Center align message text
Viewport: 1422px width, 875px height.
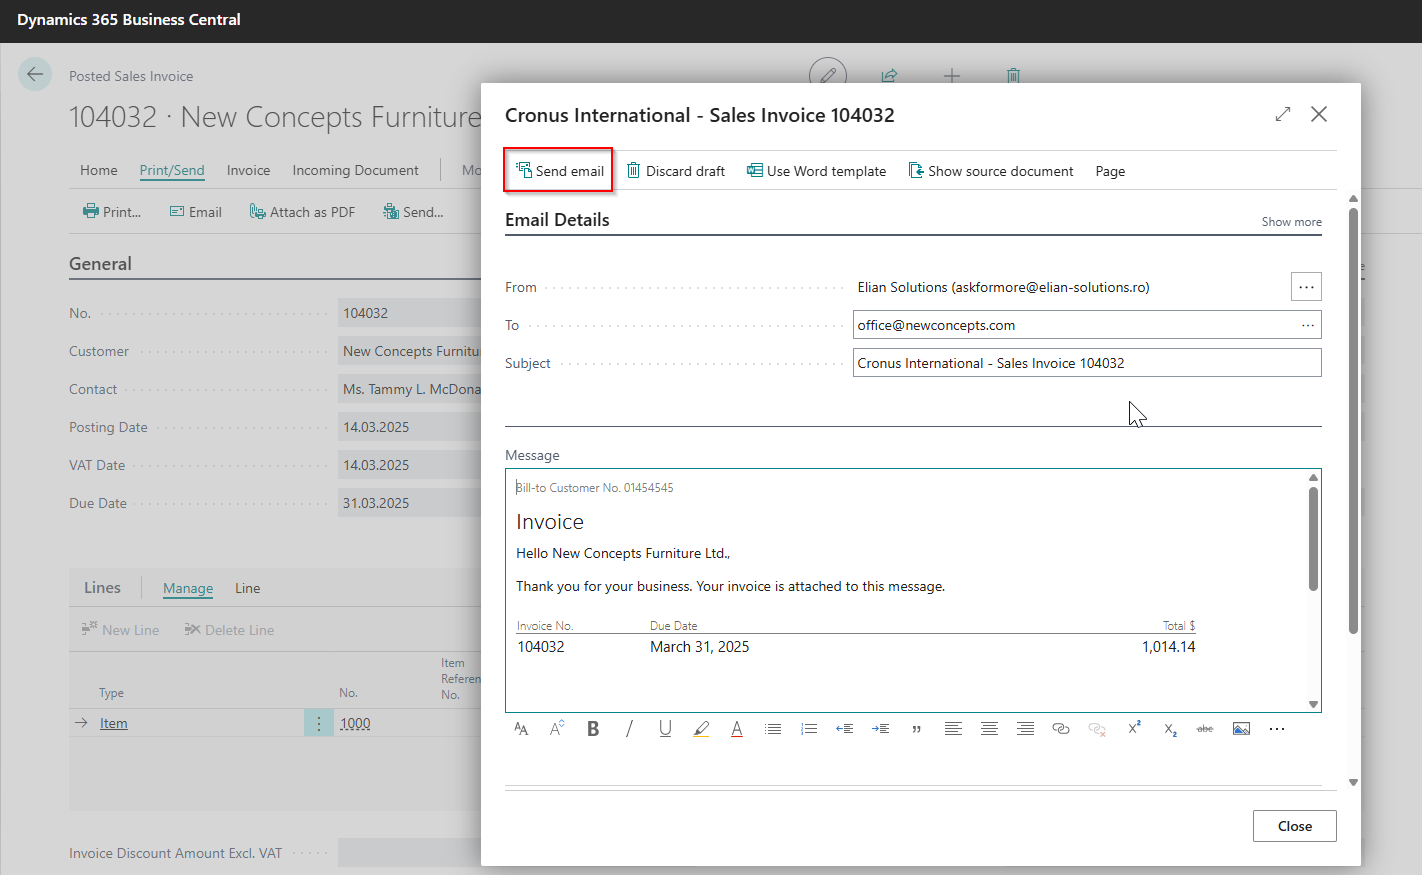coord(989,729)
